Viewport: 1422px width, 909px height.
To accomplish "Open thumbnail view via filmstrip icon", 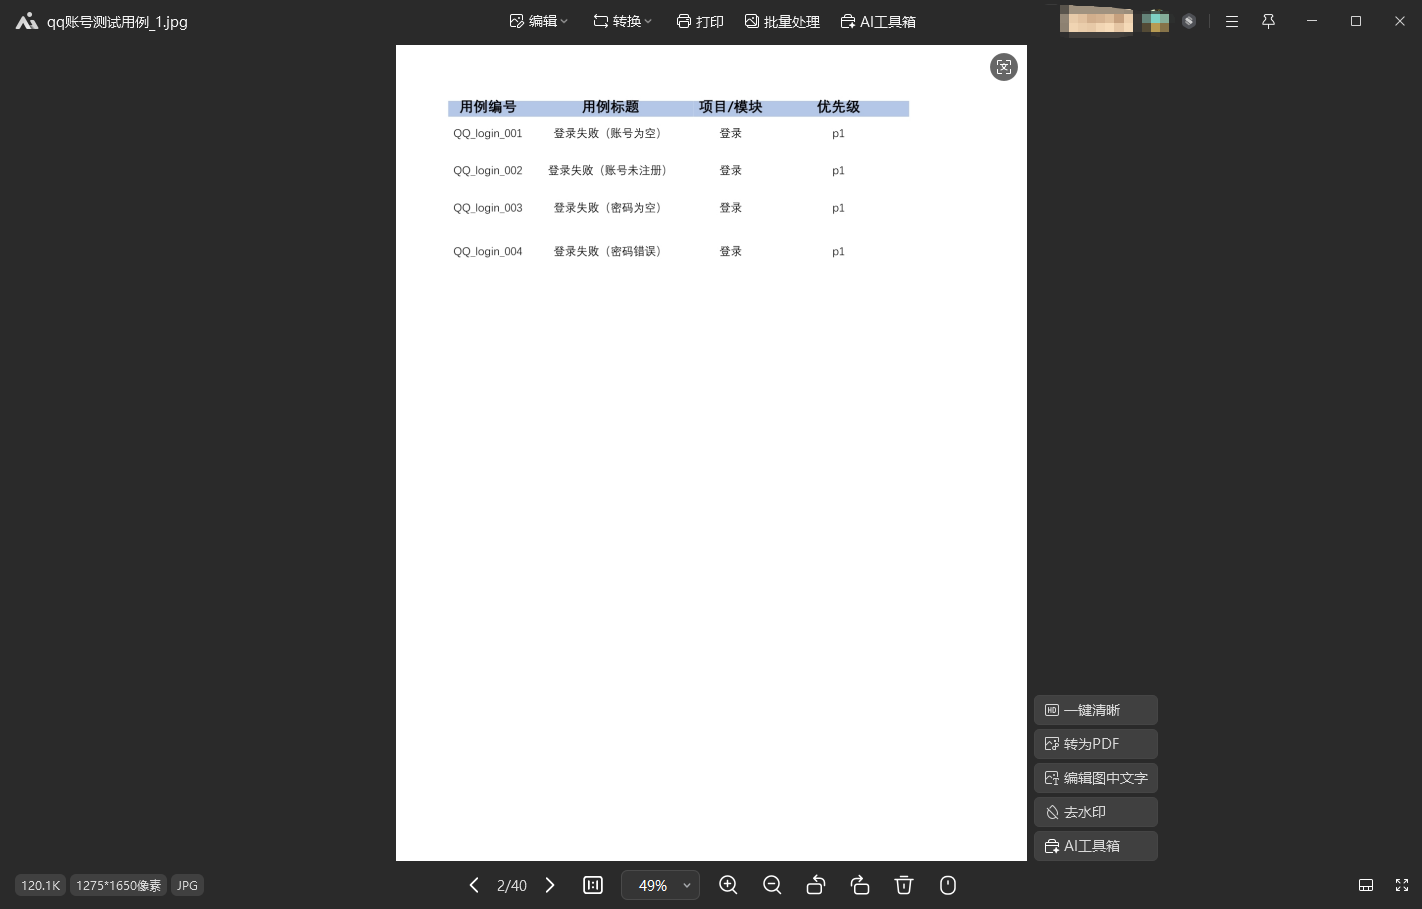I will pyautogui.click(x=593, y=885).
